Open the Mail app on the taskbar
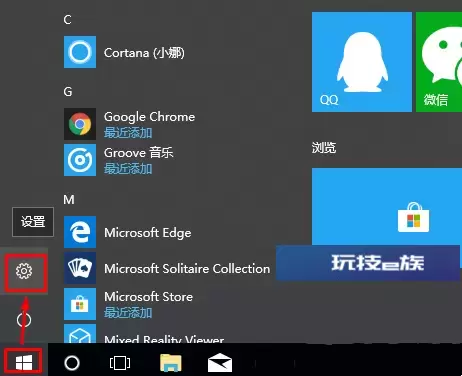Viewport: 462px width, 376px height. pos(220,363)
